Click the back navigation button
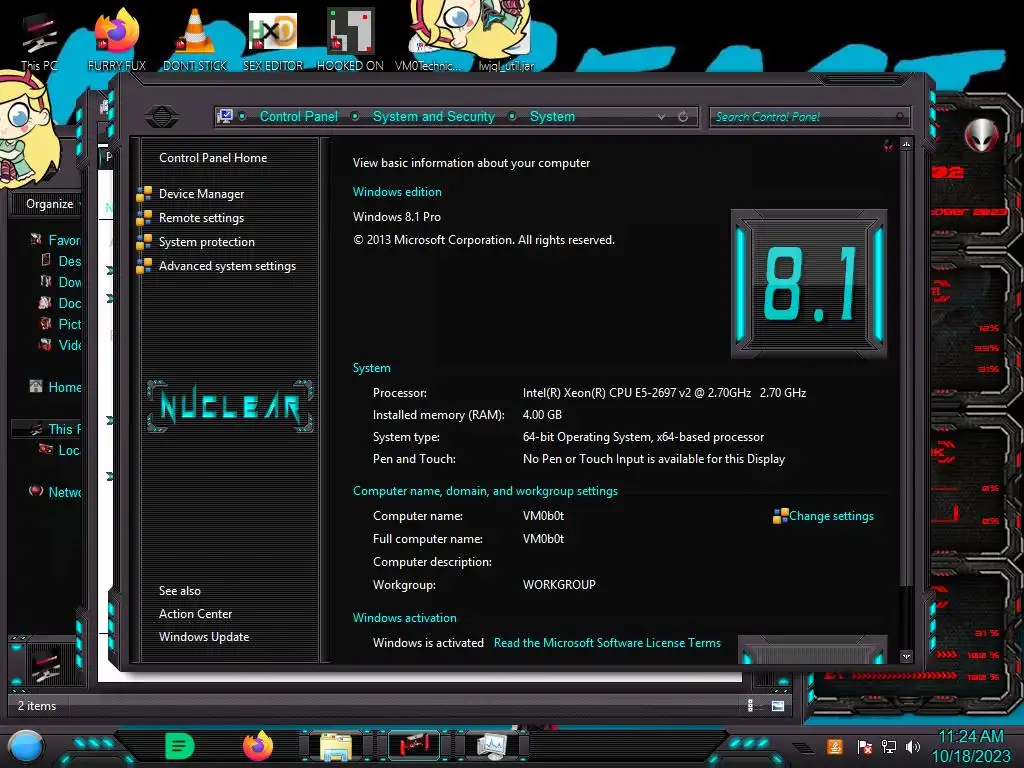Viewport: 1024px width, 768px height. point(162,117)
